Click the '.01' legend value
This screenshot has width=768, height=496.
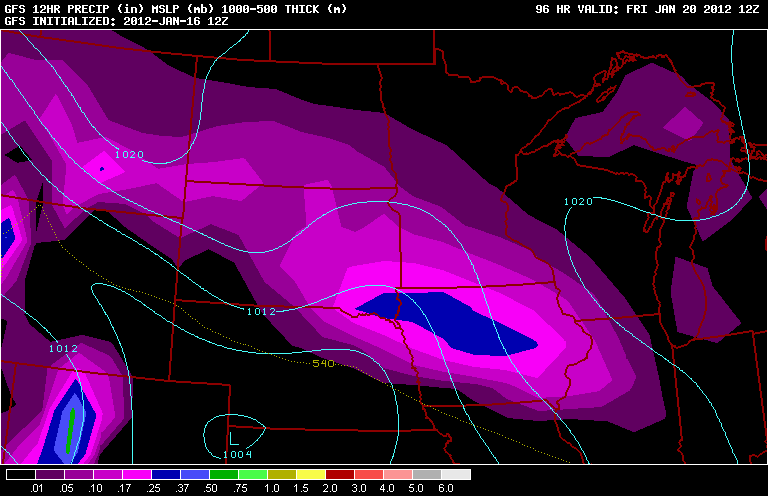(x=37, y=489)
